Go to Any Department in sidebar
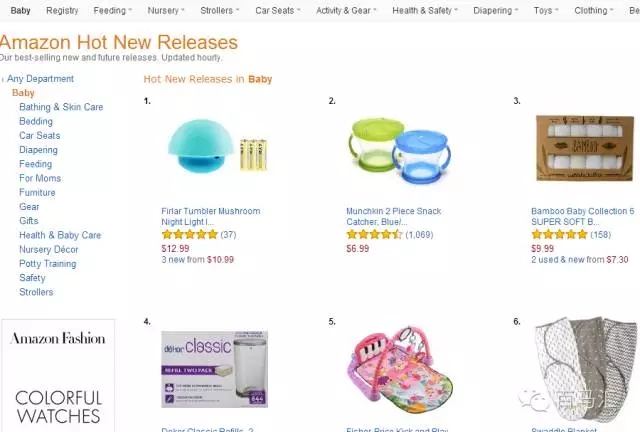 [x=40, y=79]
